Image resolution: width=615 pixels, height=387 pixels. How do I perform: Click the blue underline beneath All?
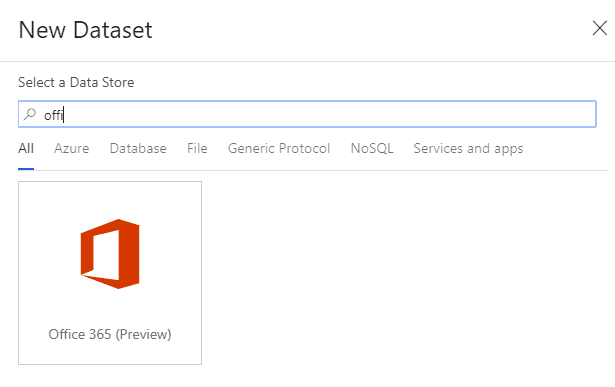tap(26, 169)
